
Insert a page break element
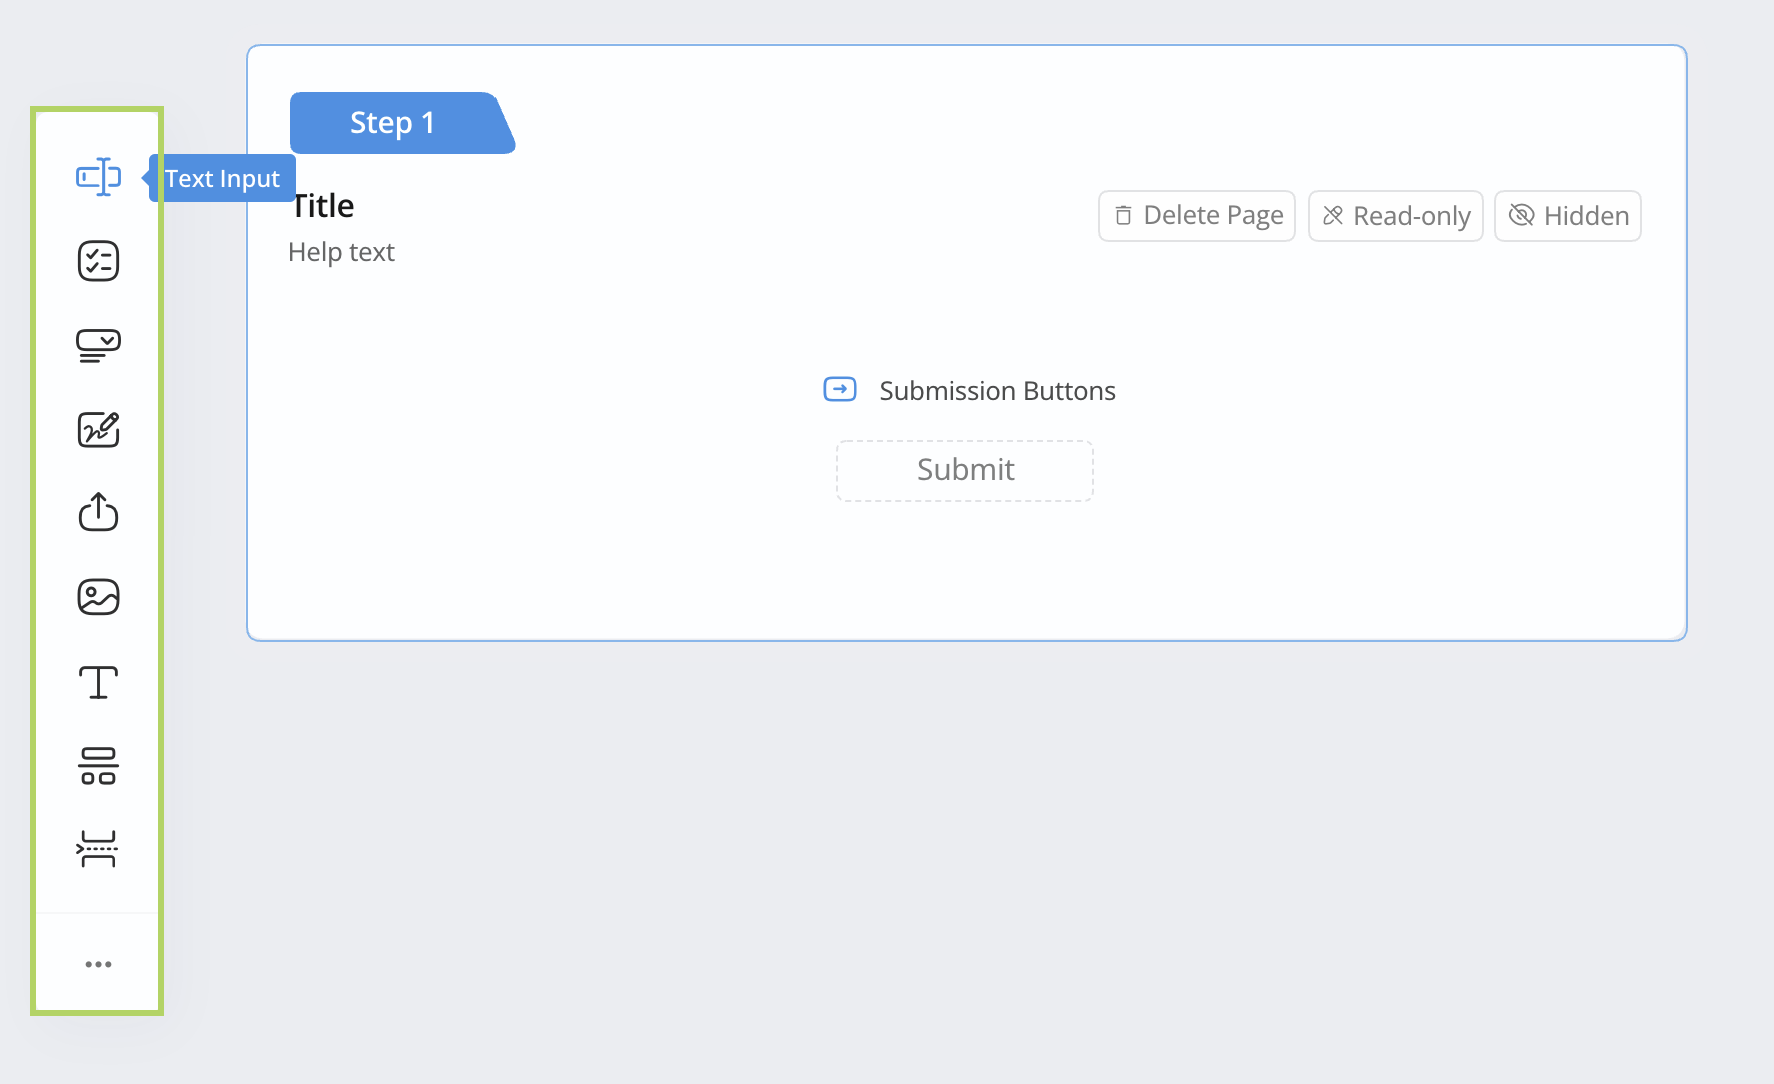pyautogui.click(x=98, y=849)
